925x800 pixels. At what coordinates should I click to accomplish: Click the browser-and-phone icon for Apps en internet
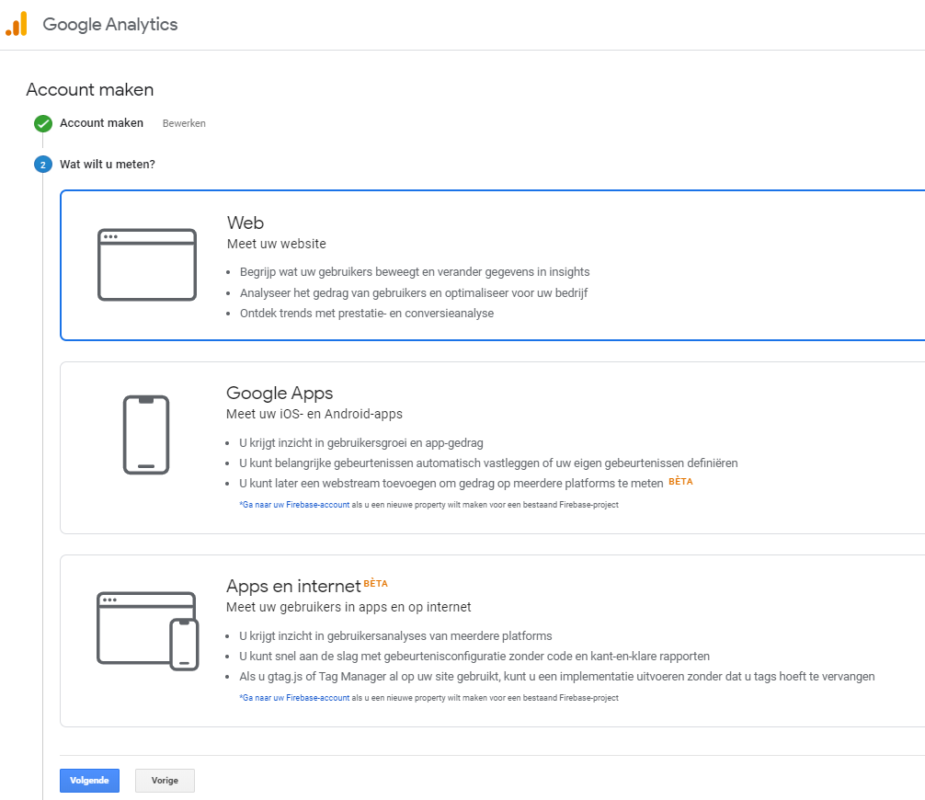(x=147, y=631)
